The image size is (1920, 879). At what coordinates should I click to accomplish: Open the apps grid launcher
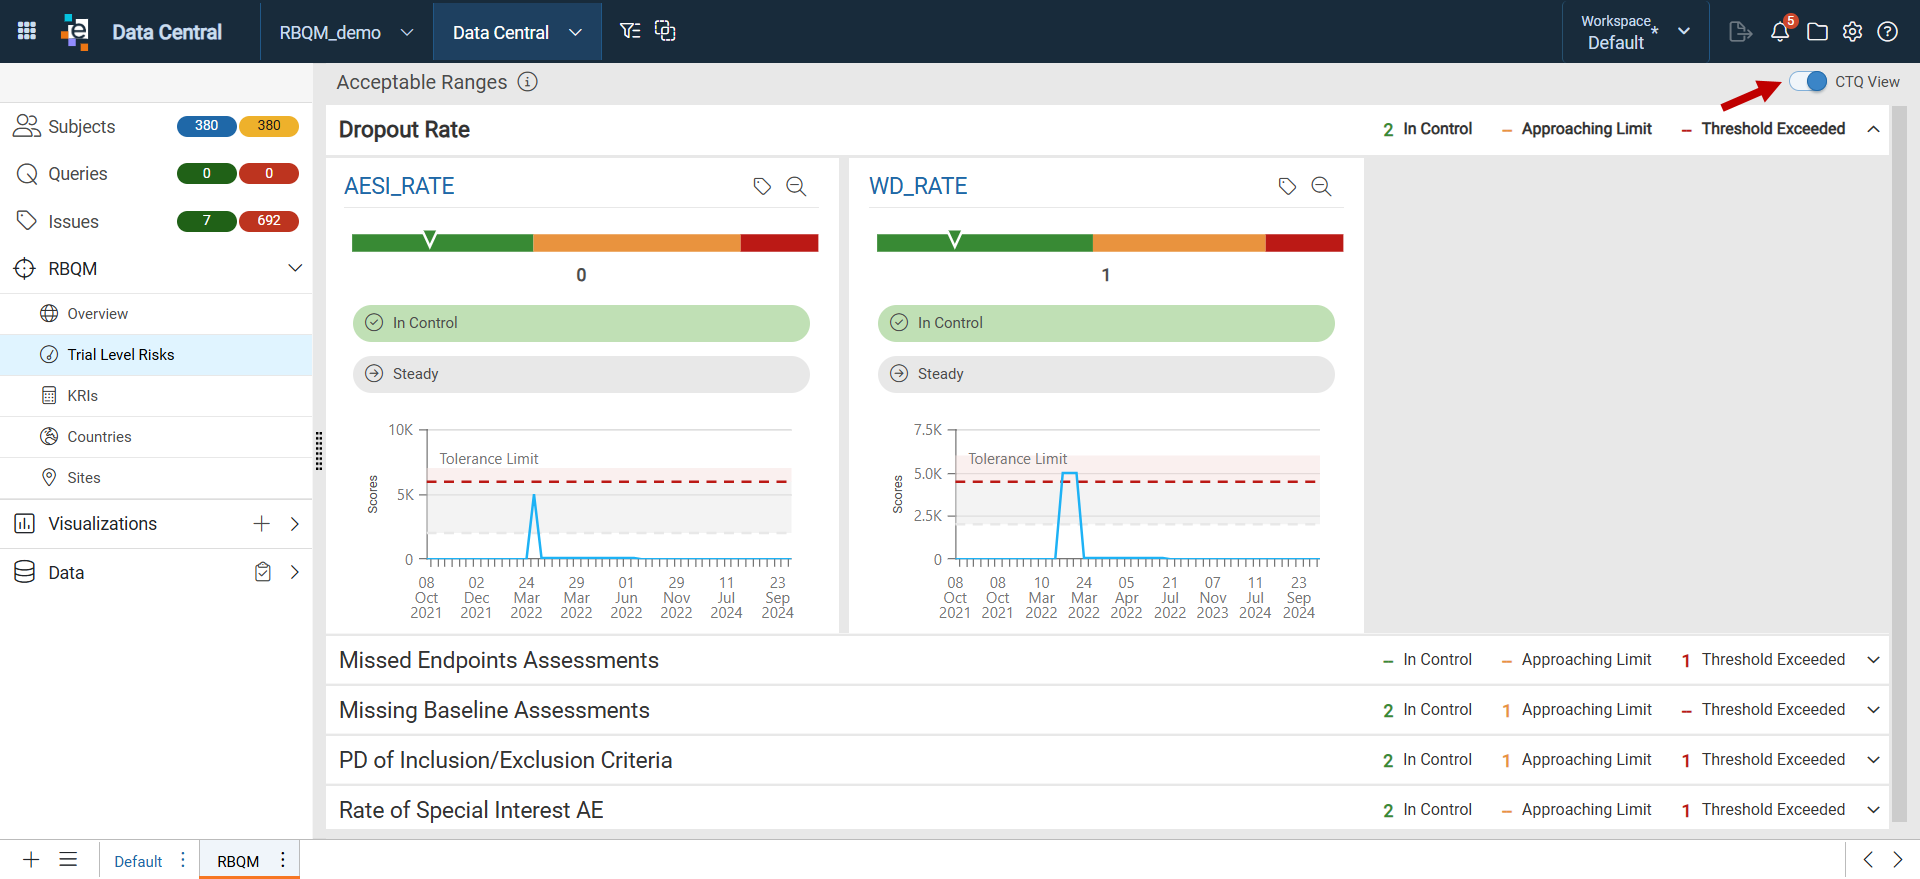(x=27, y=31)
